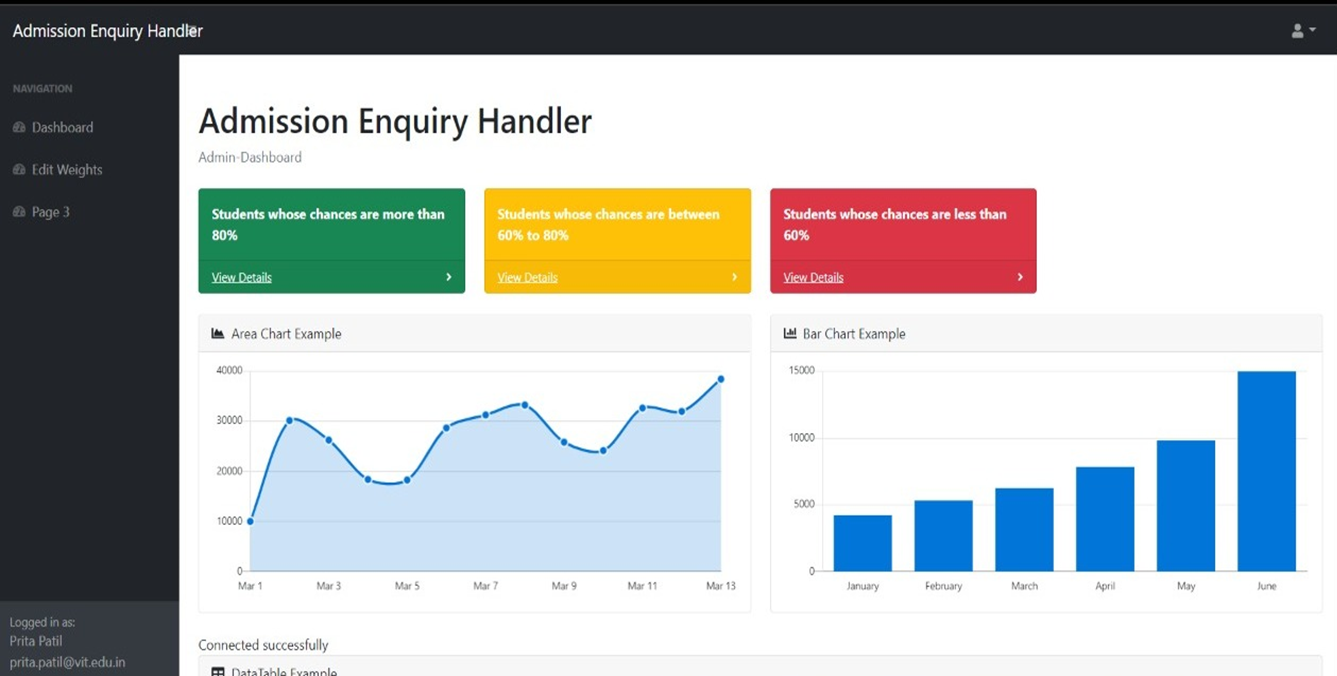This screenshot has width=1337, height=676.
Task: Click Admission Enquiry Handler navbar brand
Action: click(x=107, y=31)
